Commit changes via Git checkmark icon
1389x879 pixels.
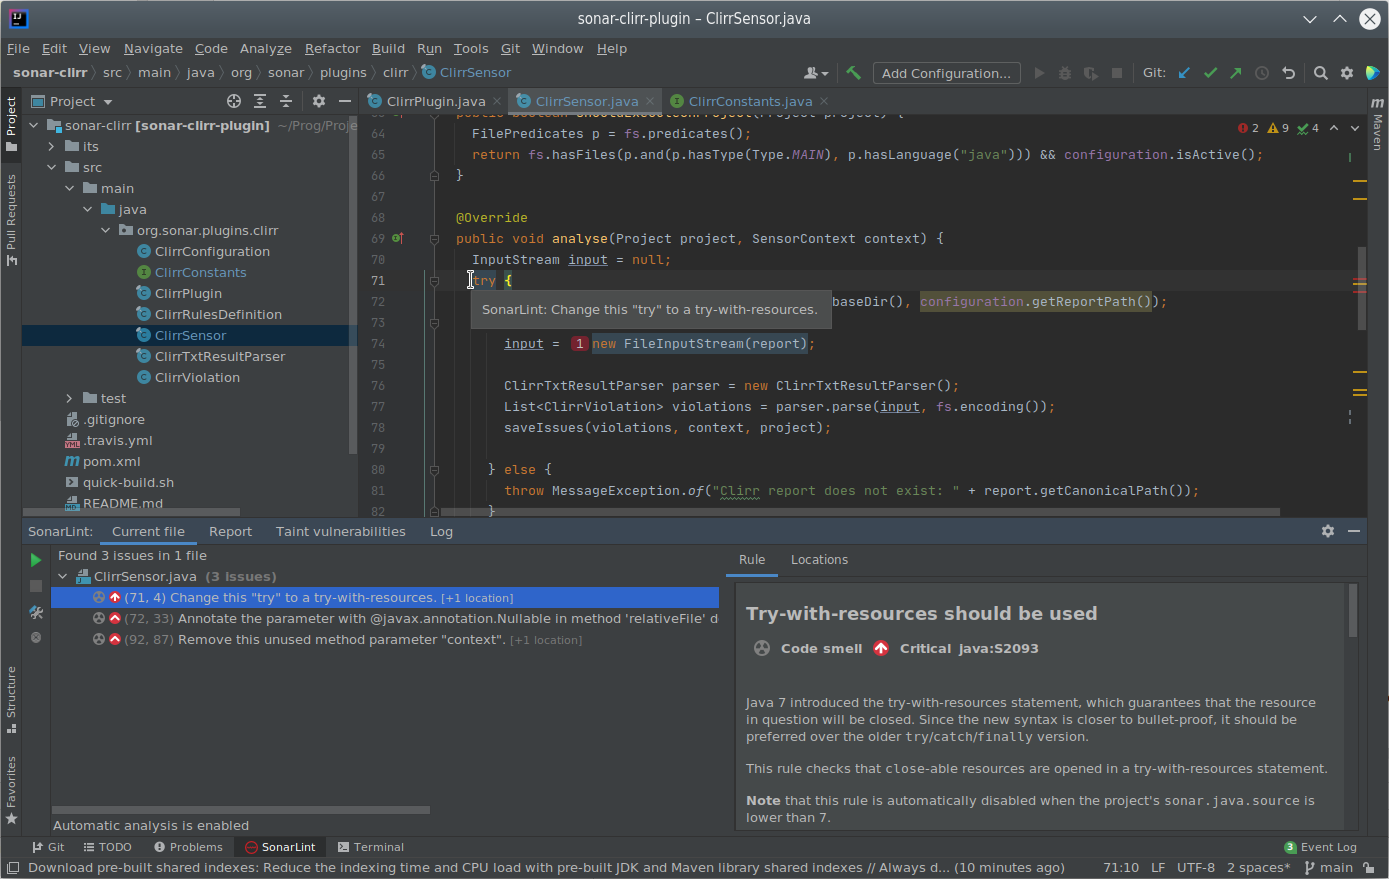(x=1210, y=72)
